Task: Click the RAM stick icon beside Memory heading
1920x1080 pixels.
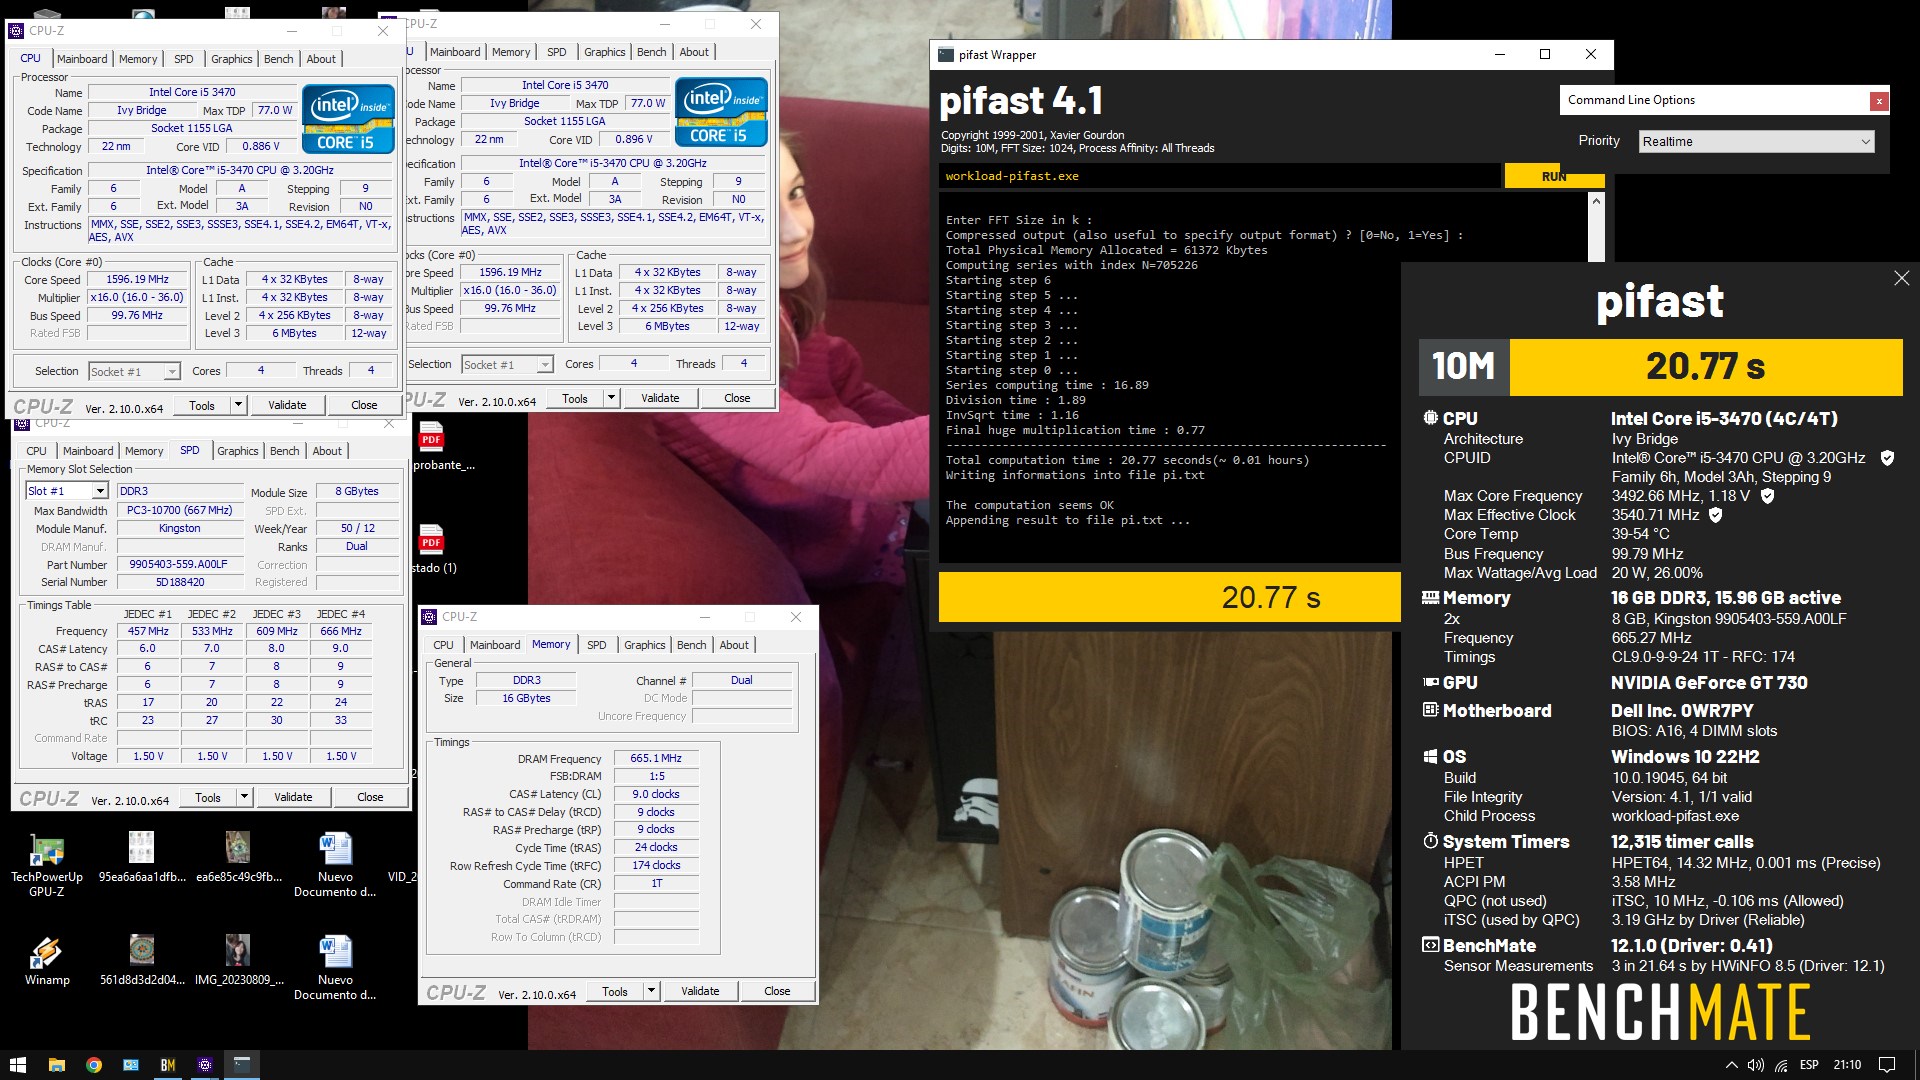Action: (x=1431, y=597)
